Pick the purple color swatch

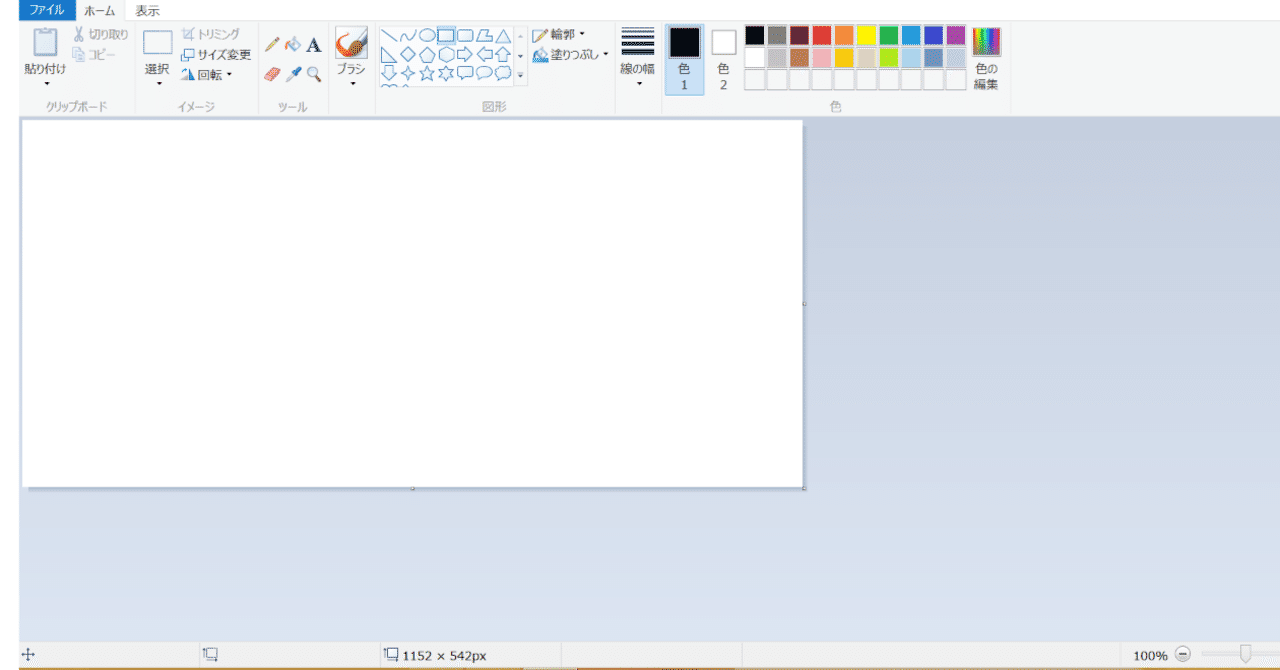(956, 35)
